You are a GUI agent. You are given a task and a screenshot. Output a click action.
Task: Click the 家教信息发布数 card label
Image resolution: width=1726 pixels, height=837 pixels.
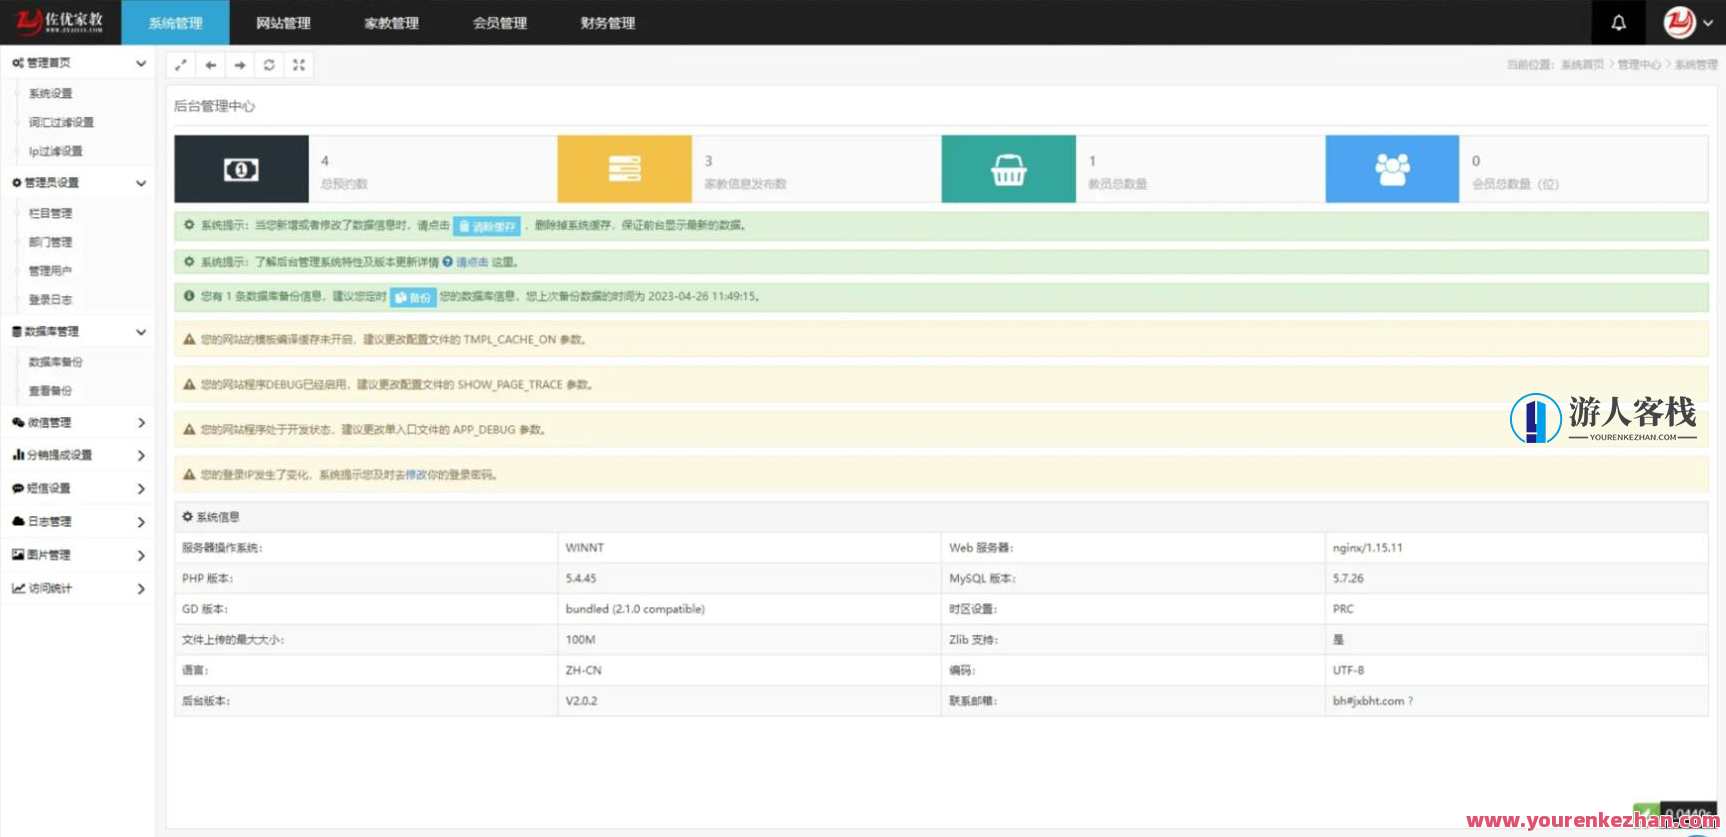coord(745,184)
